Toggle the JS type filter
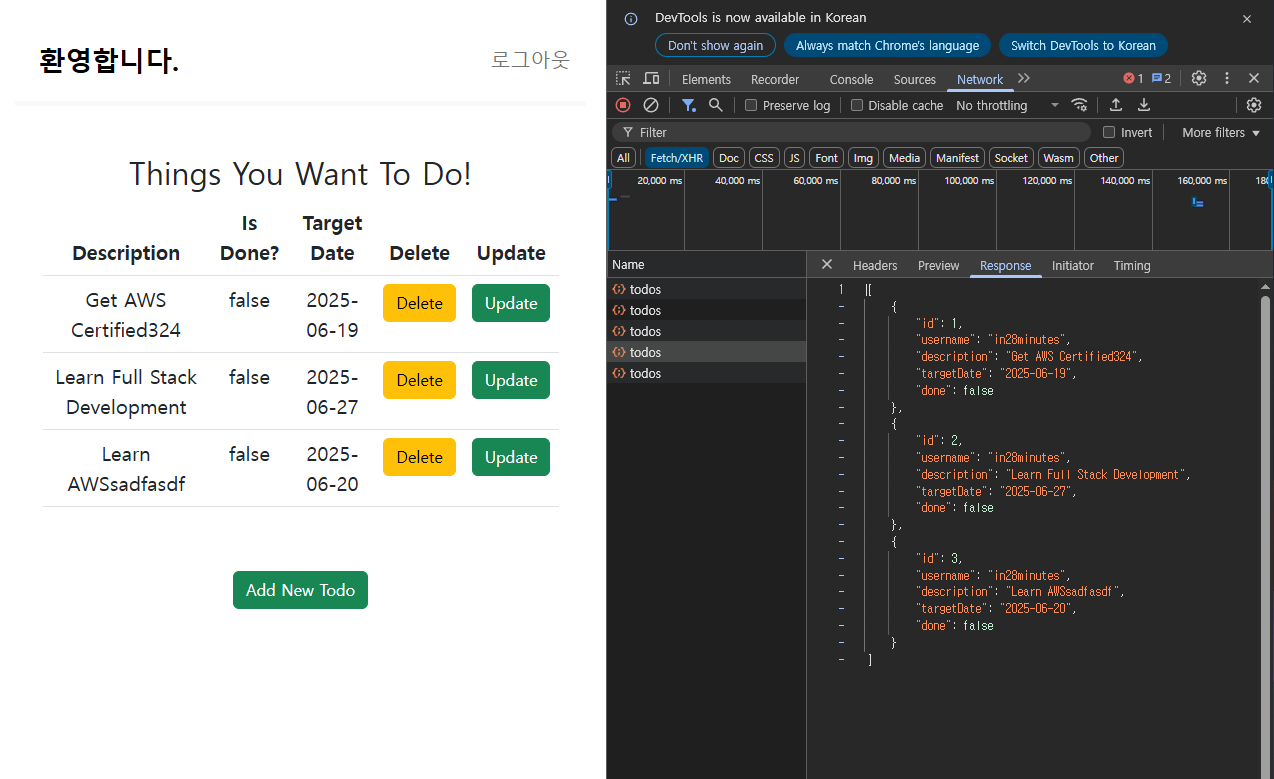1274x779 pixels. click(x=794, y=158)
